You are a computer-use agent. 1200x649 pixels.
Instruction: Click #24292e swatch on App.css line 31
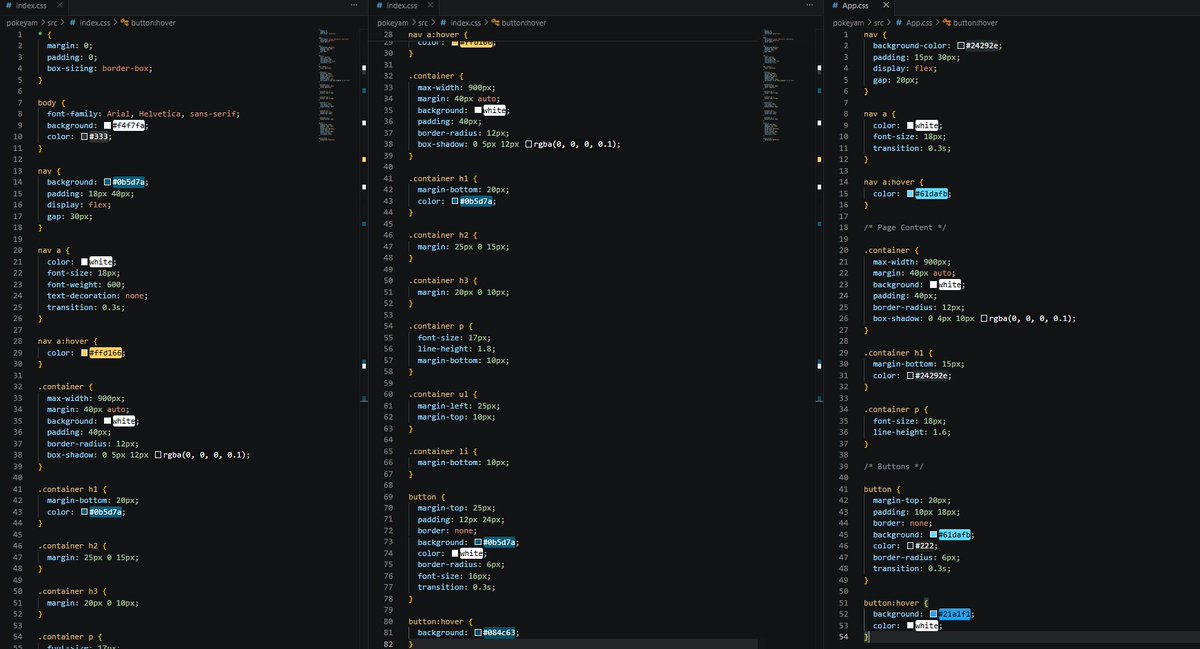click(x=911, y=376)
